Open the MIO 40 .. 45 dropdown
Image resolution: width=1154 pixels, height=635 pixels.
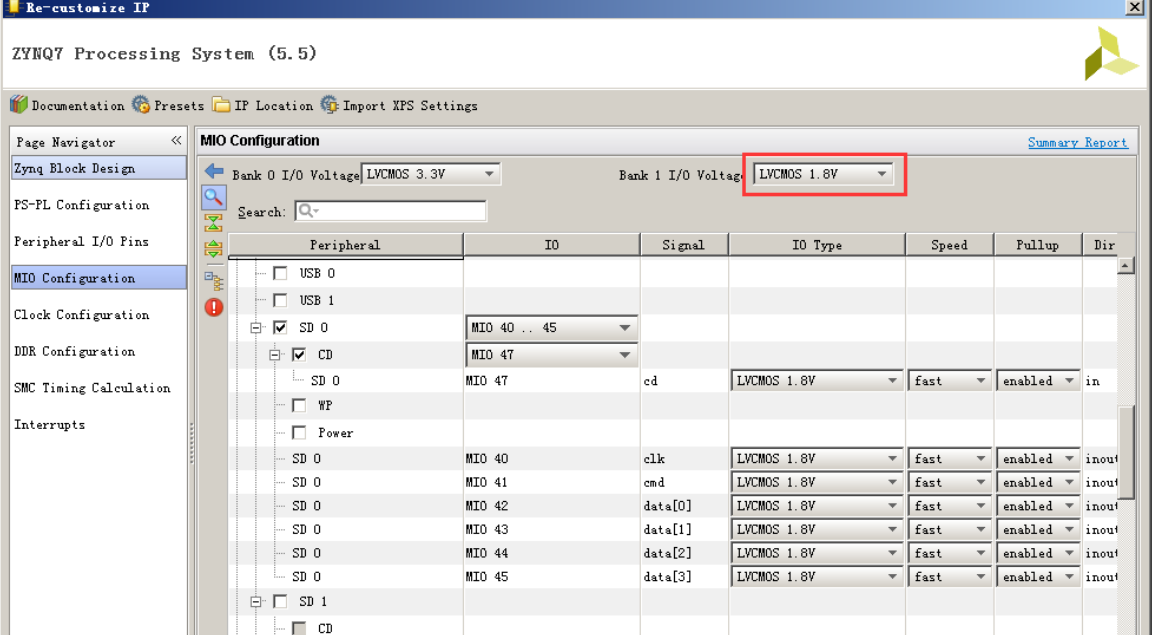pos(551,327)
